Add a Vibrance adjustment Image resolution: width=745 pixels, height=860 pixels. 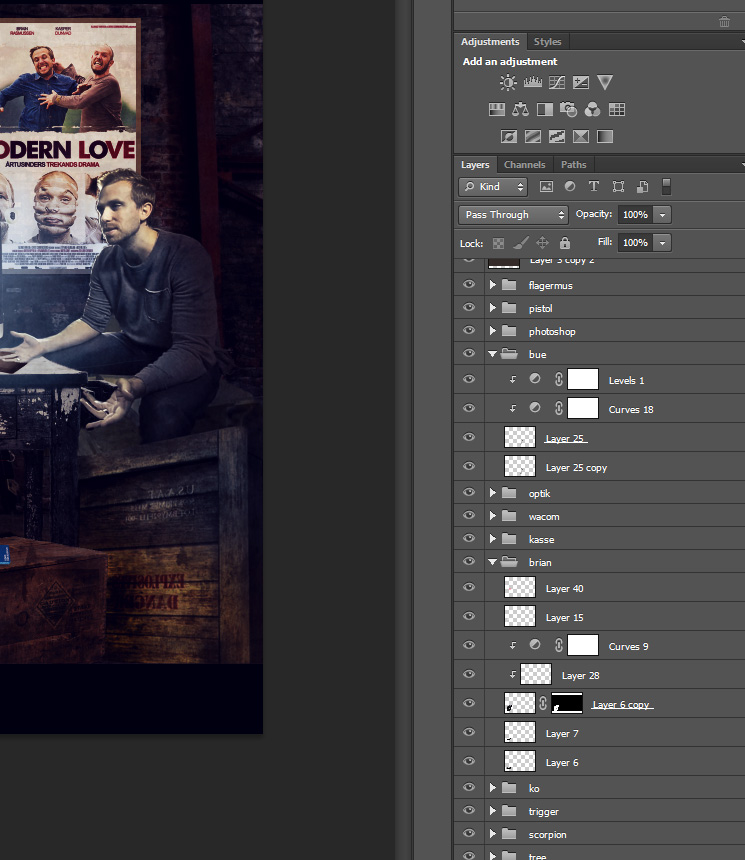coord(605,82)
